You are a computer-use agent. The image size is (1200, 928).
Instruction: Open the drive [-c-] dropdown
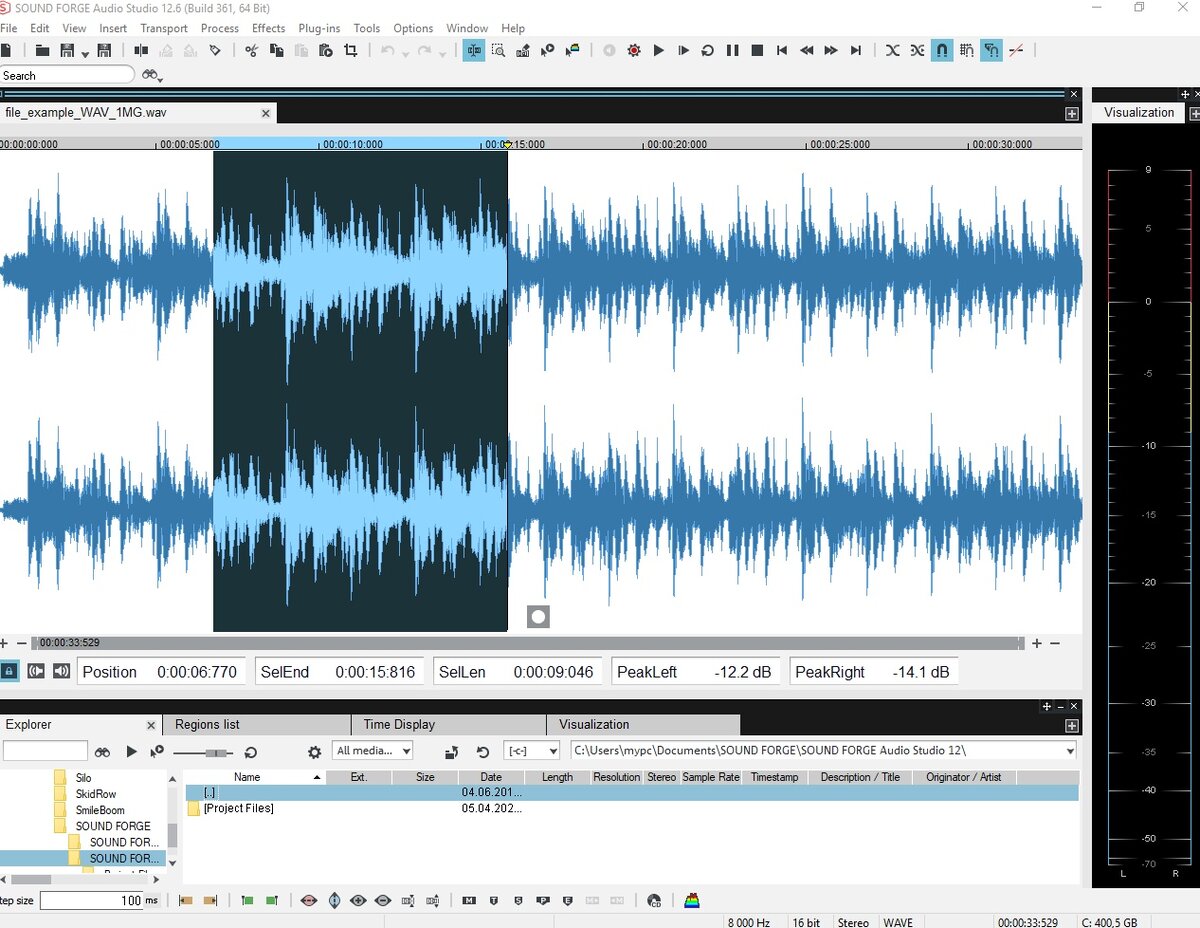[533, 751]
